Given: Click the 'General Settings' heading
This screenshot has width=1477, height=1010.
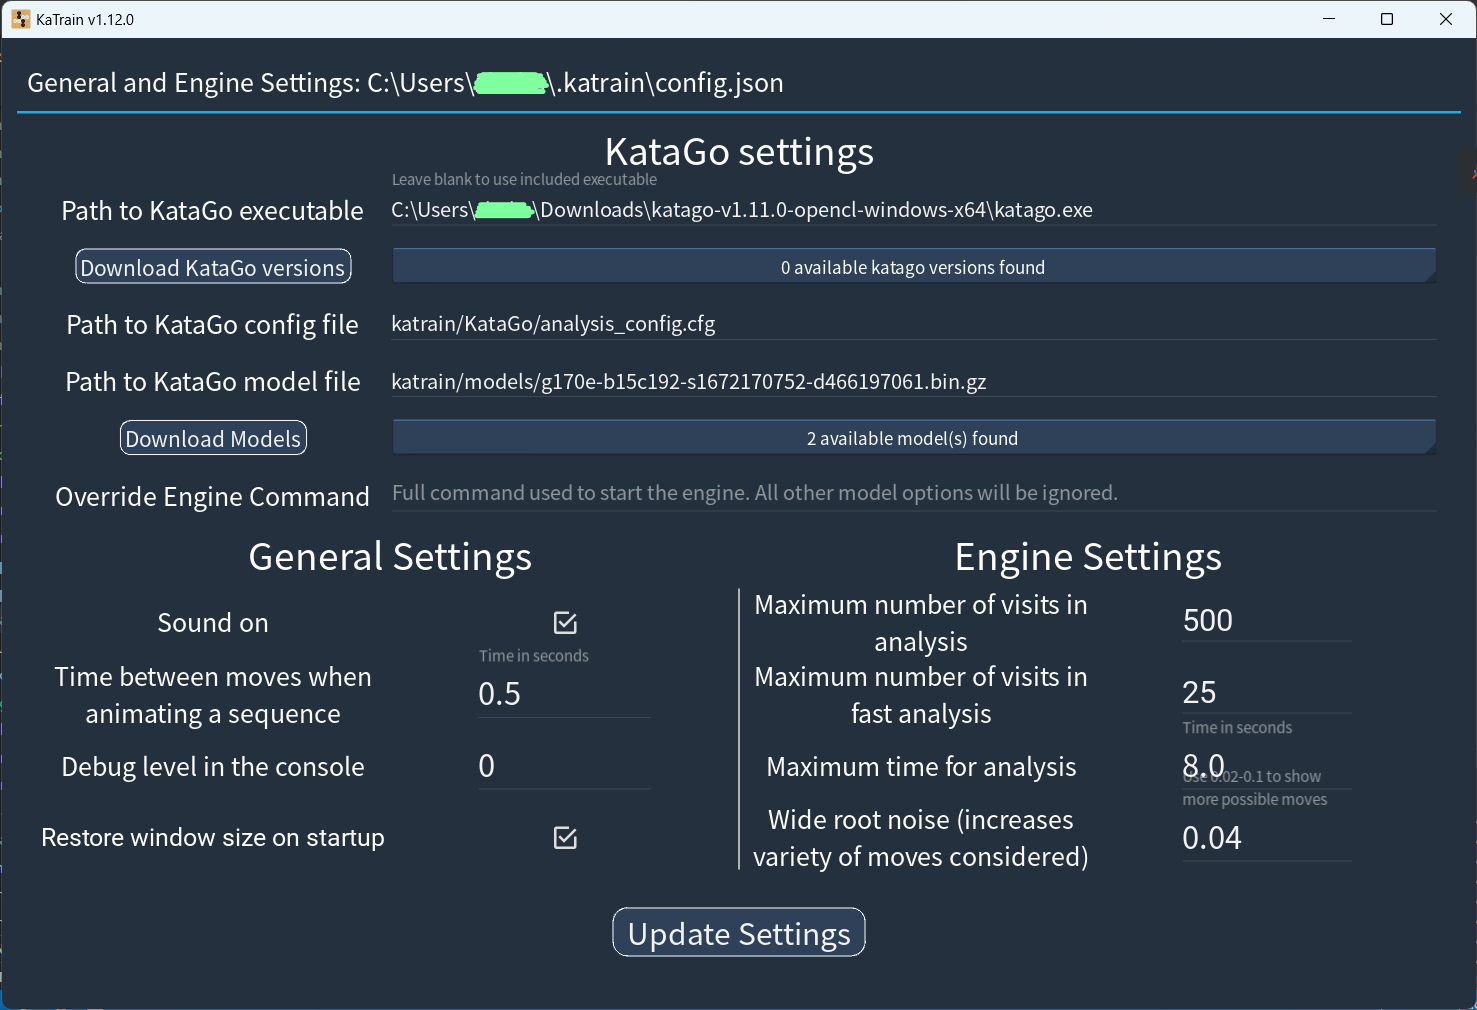Looking at the screenshot, I should (x=390, y=557).
